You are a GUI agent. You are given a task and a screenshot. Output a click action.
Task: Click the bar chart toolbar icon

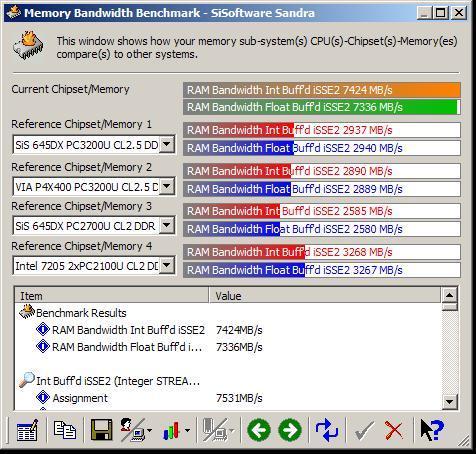(171, 431)
